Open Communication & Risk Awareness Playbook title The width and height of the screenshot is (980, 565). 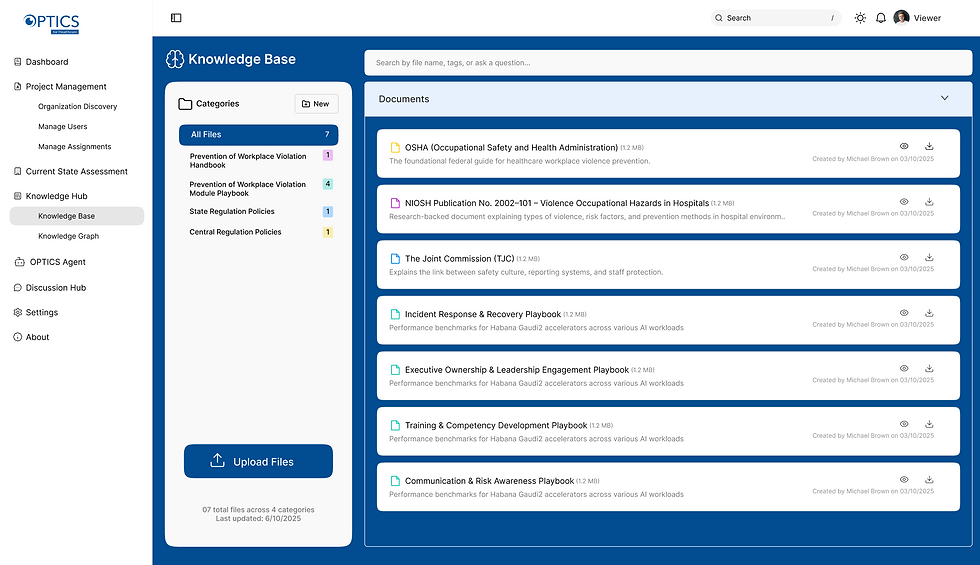(489, 481)
